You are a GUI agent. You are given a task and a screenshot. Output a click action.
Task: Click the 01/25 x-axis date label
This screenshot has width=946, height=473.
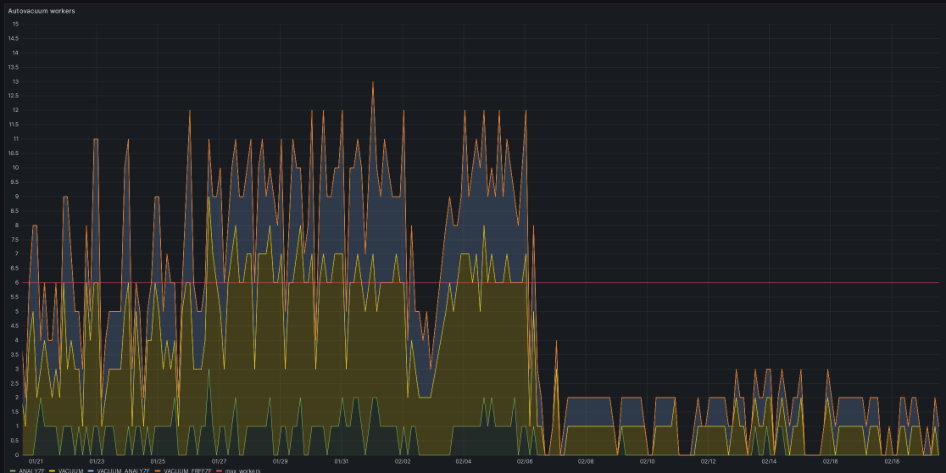coord(157,462)
